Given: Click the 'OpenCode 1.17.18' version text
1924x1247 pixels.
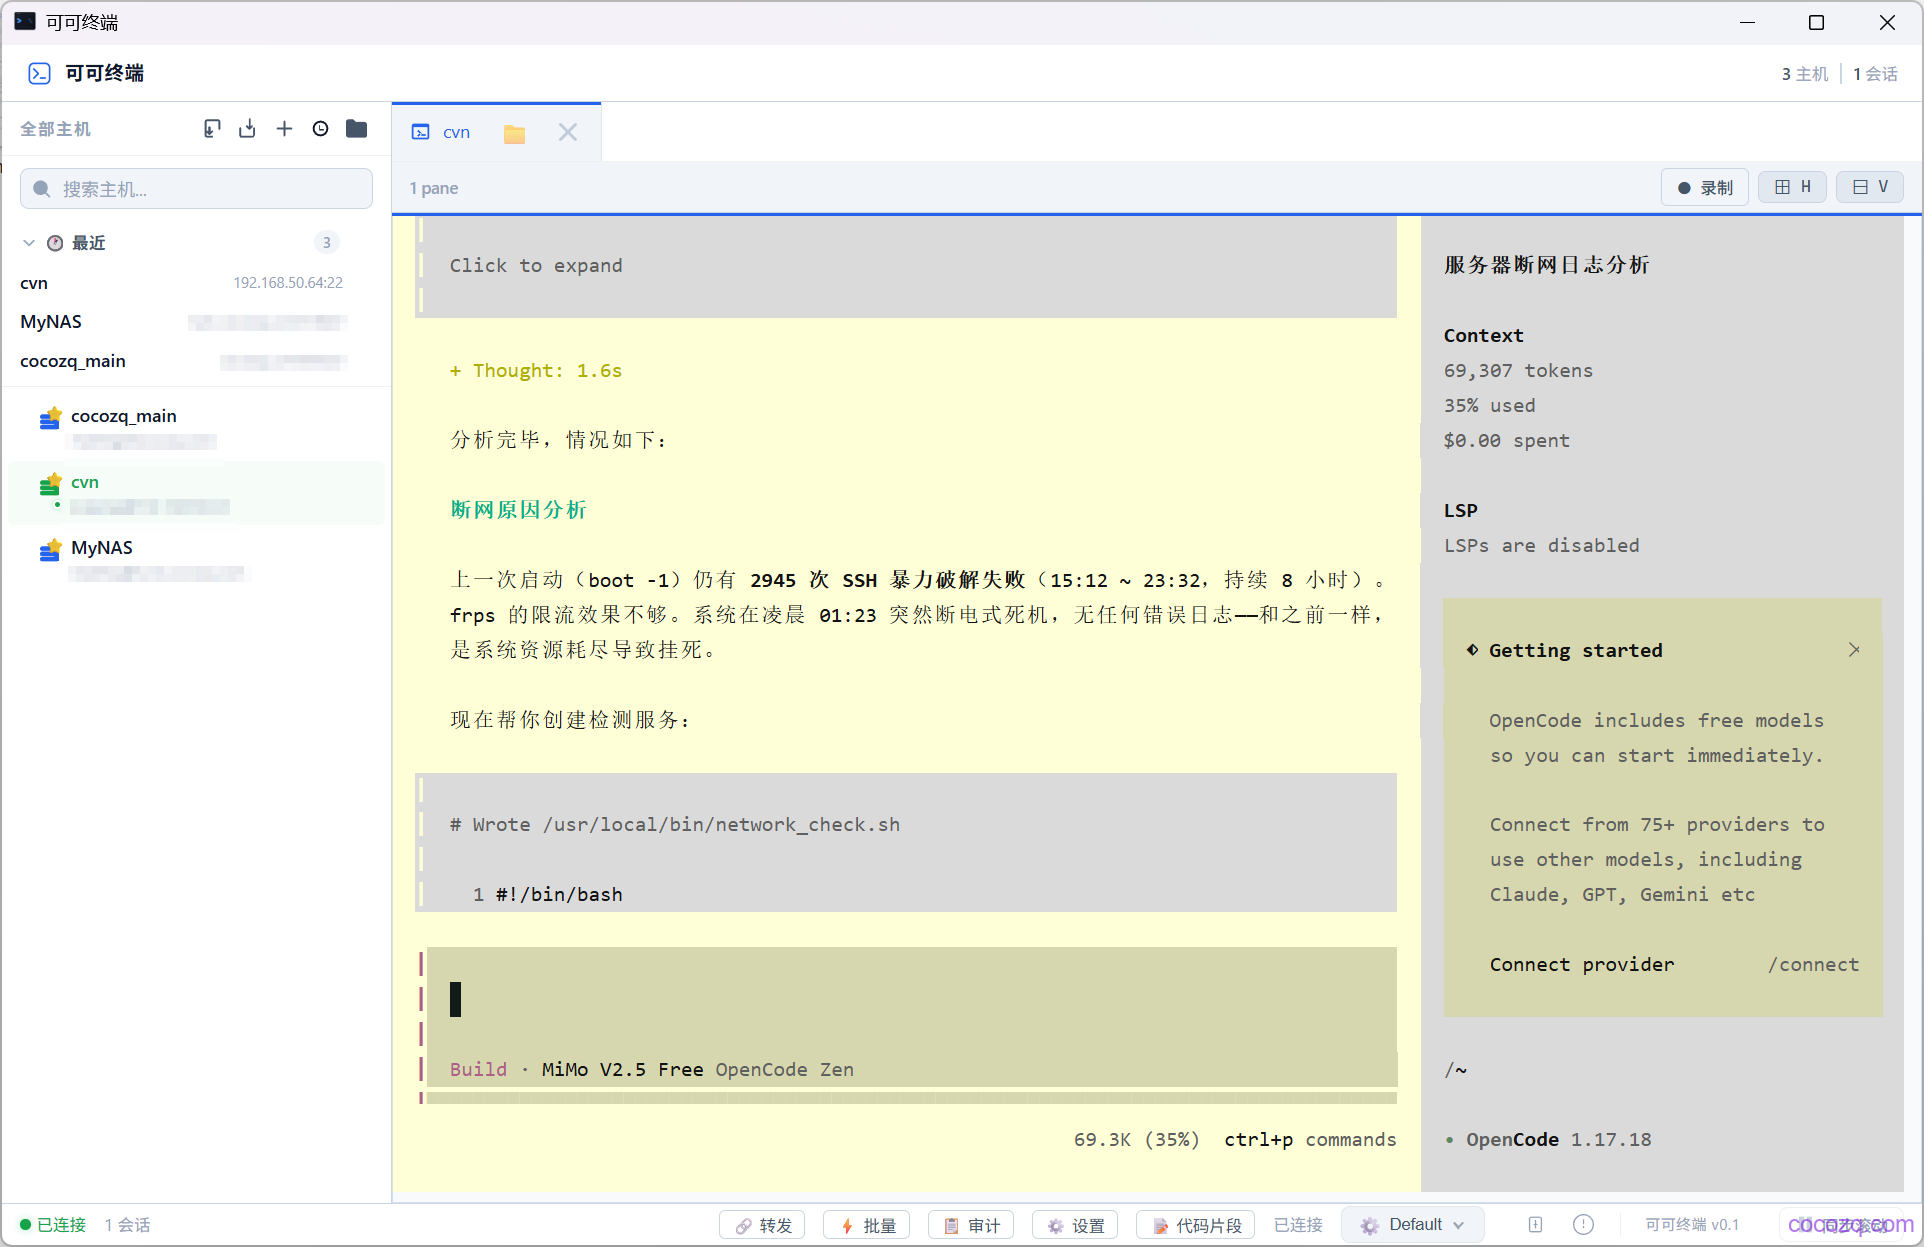Looking at the screenshot, I should point(1558,1140).
